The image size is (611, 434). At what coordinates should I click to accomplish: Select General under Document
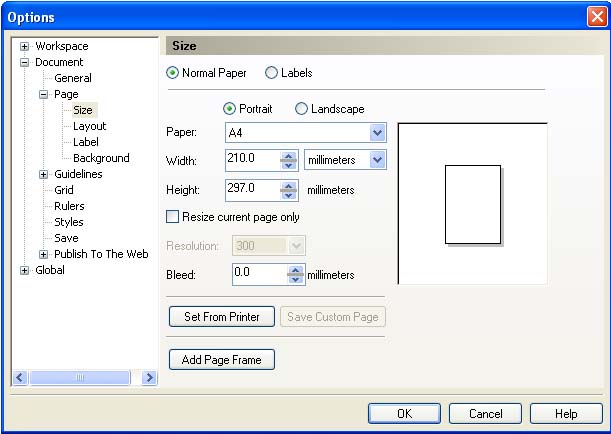point(73,78)
